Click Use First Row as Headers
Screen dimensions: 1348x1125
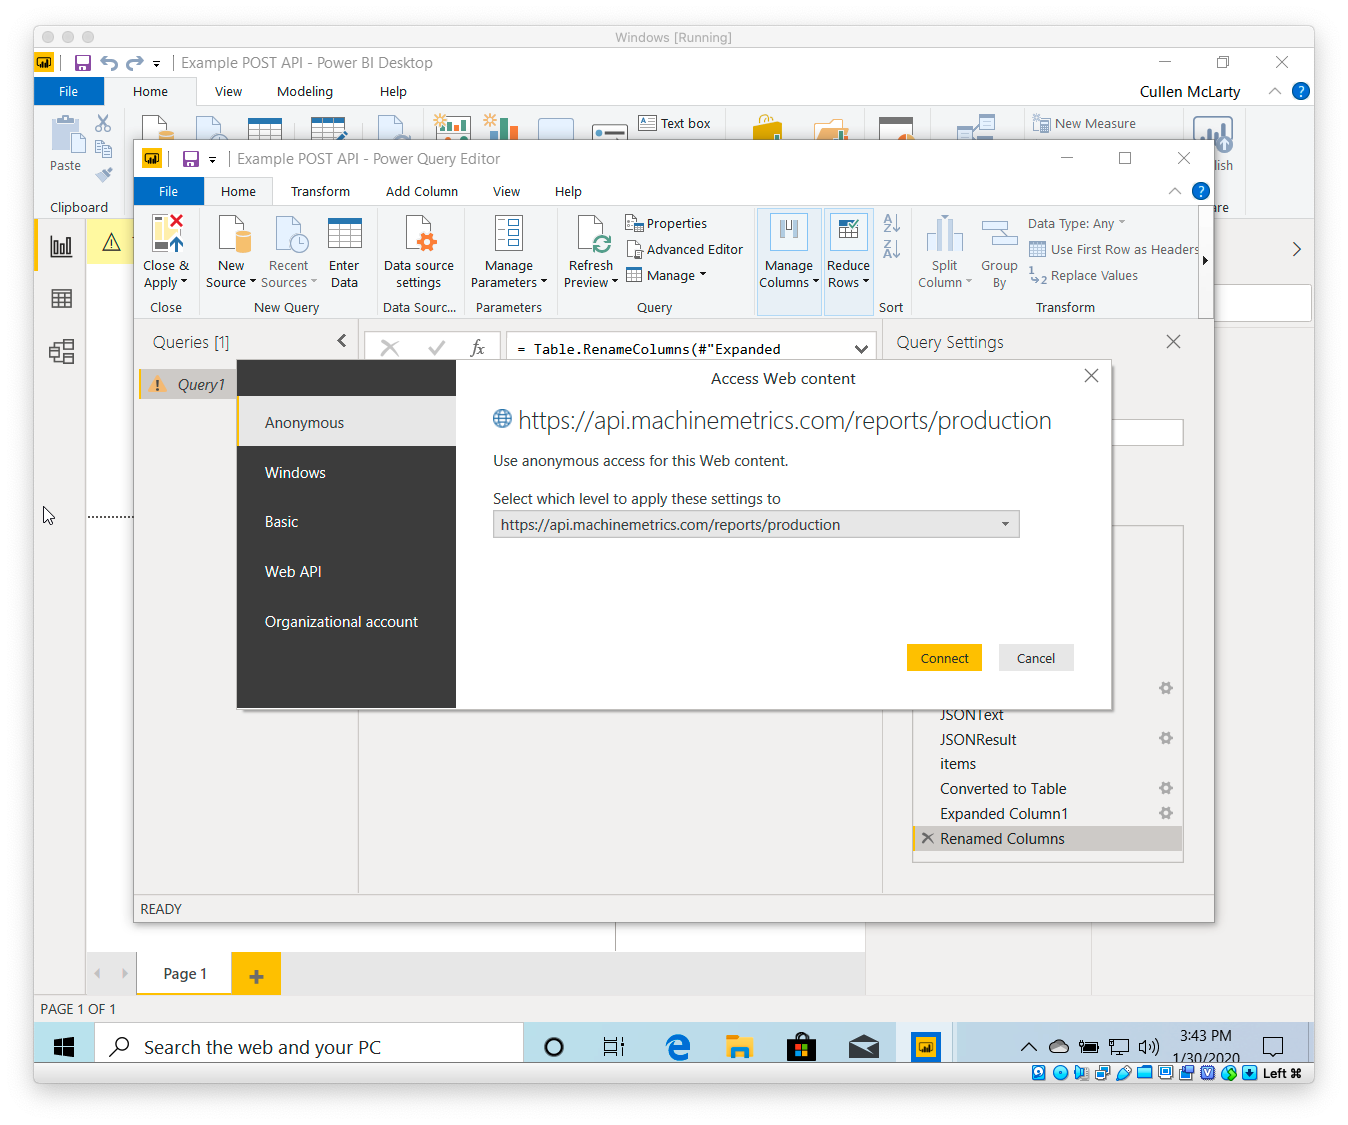[x=1114, y=249]
